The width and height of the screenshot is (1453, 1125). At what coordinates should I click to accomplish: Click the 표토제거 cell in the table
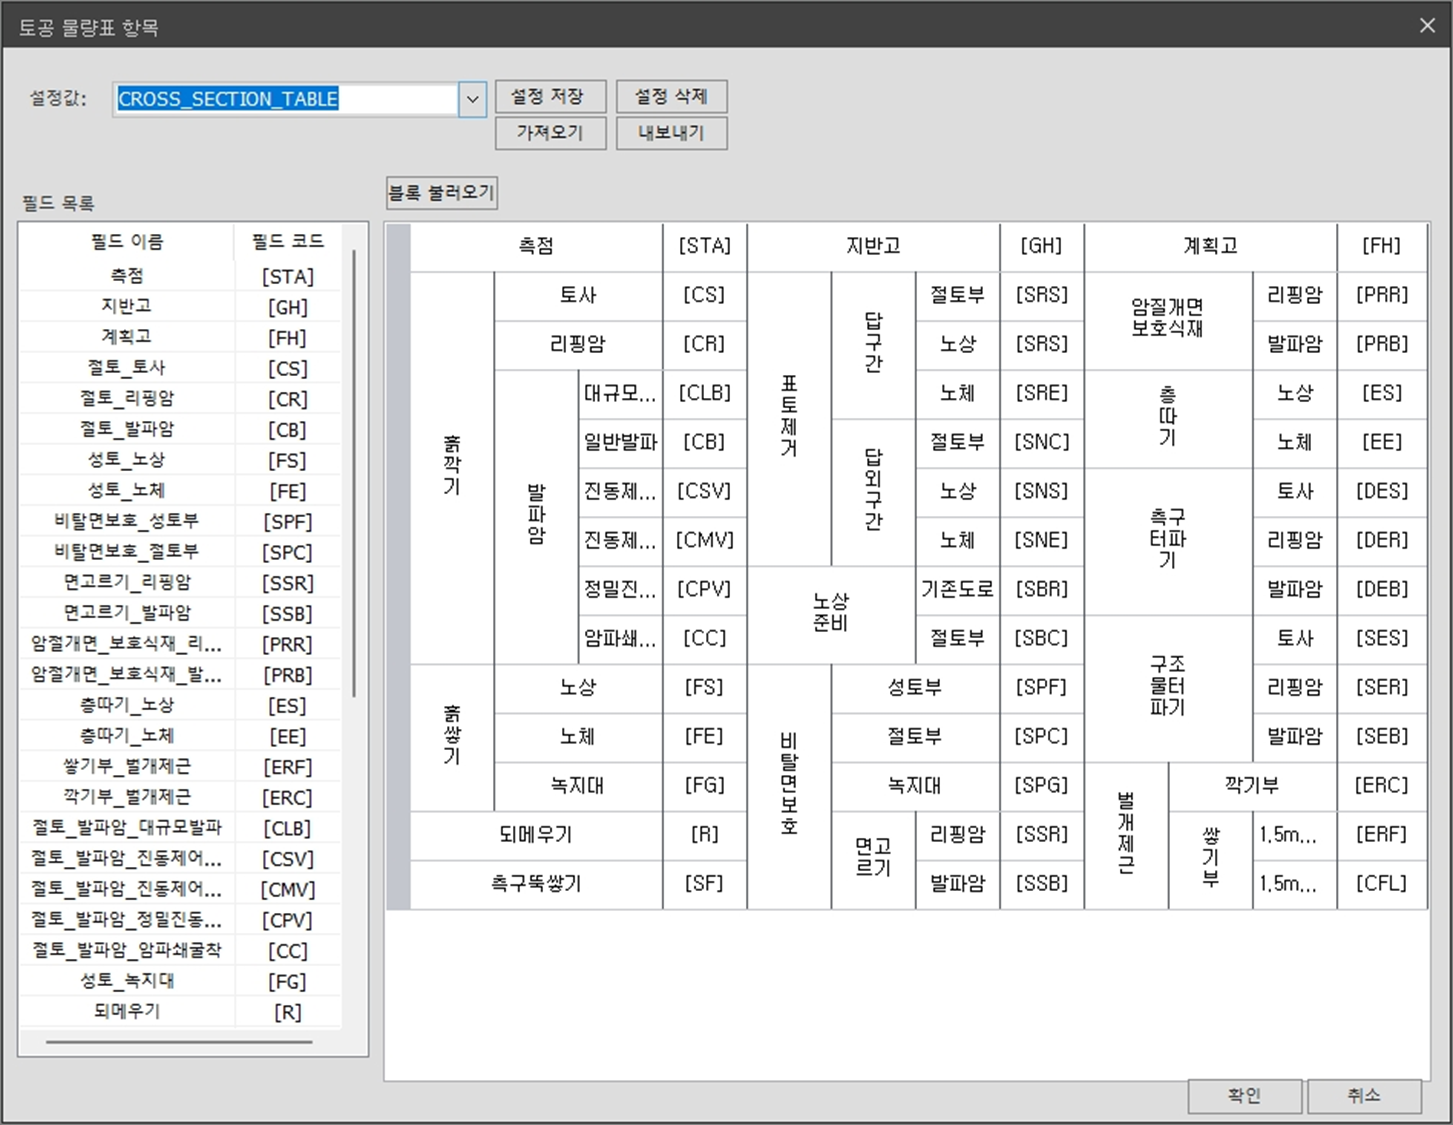click(789, 418)
